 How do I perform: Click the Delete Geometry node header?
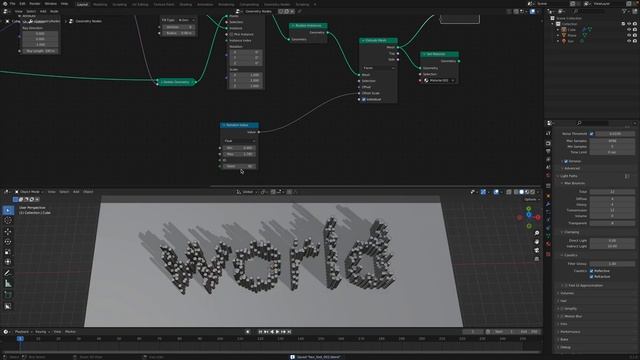pyautogui.click(x=176, y=82)
